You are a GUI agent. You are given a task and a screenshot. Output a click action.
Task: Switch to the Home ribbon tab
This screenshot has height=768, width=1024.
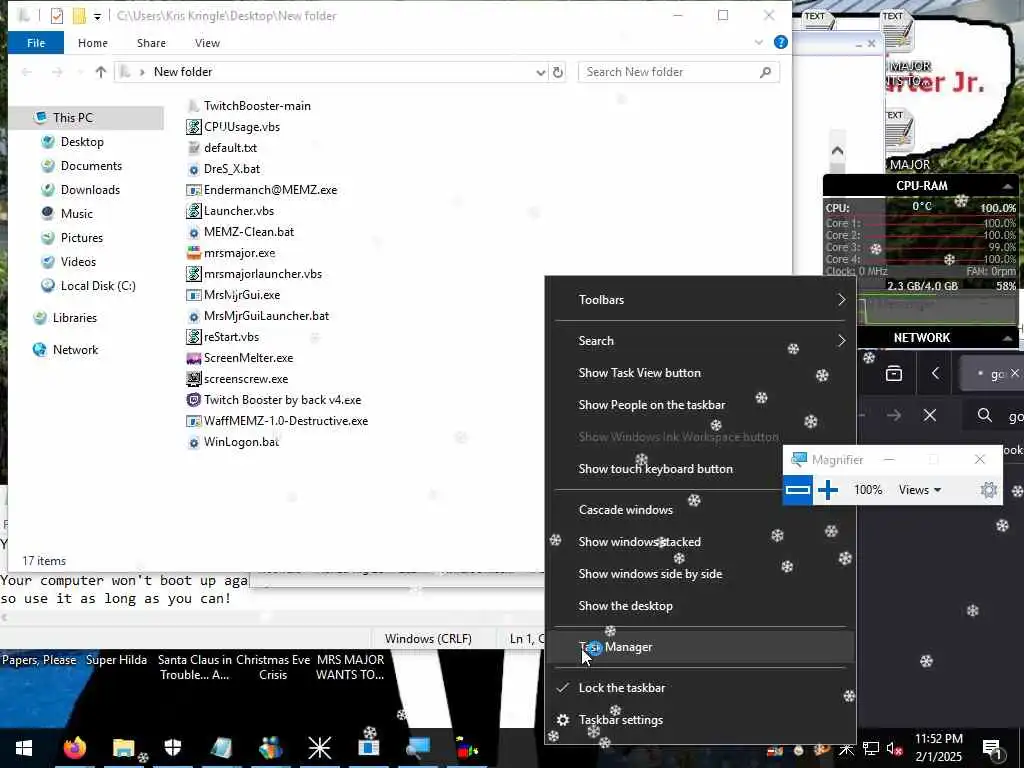(93, 43)
